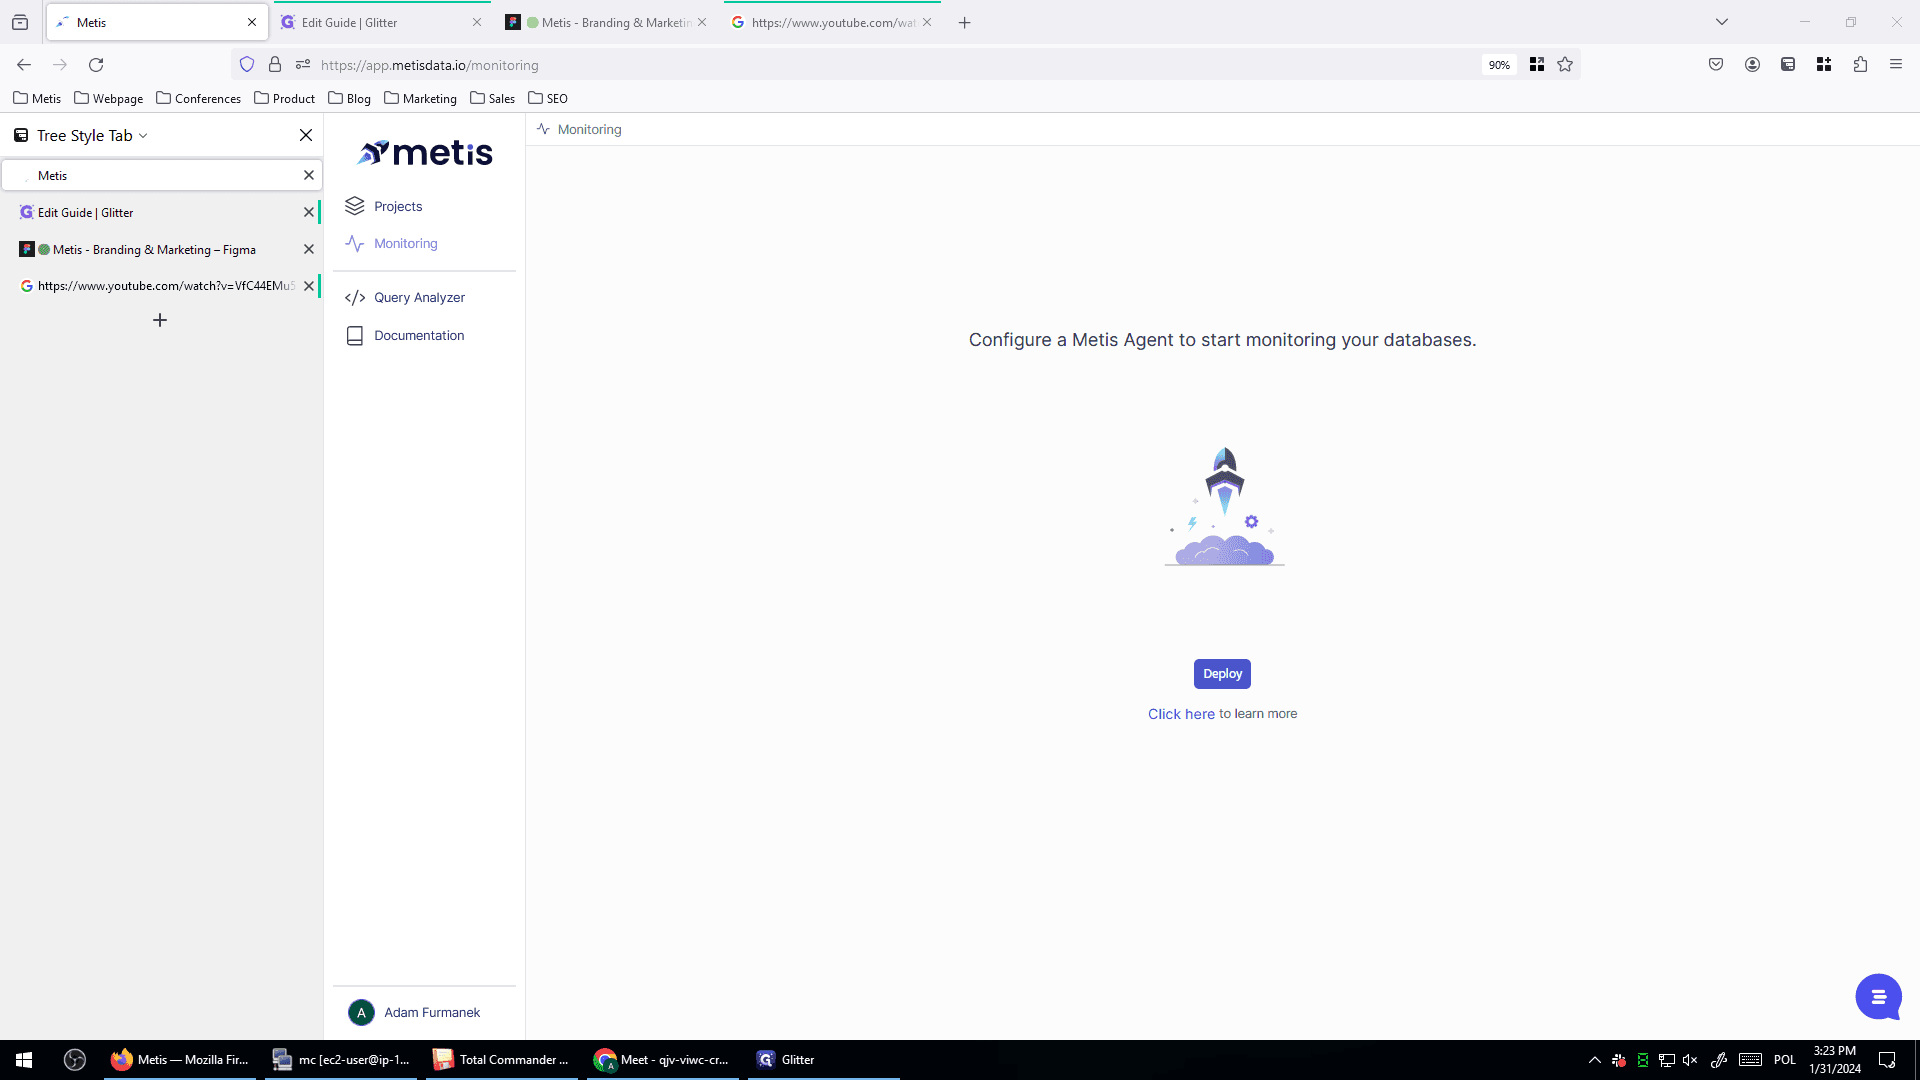Screen dimensions: 1920x1080
Task: Open the mc ec2-user terminal in taskbar
Action: tap(340, 1060)
